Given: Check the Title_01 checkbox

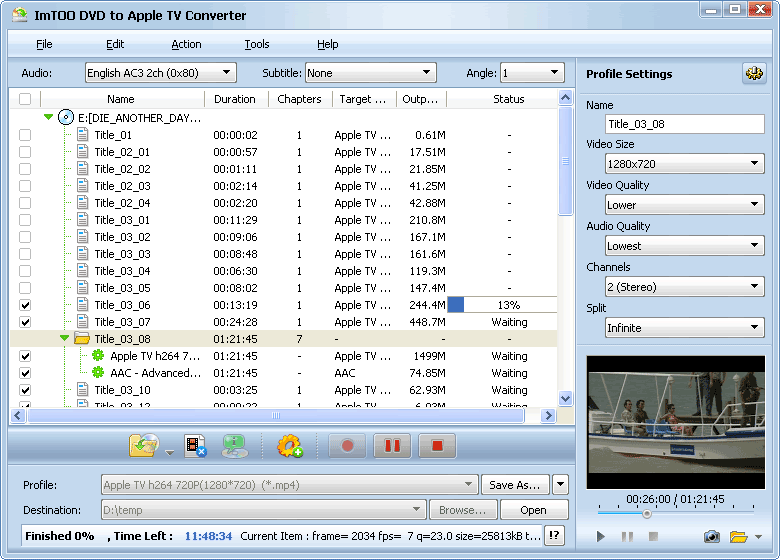Looking at the screenshot, I should [25, 135].
